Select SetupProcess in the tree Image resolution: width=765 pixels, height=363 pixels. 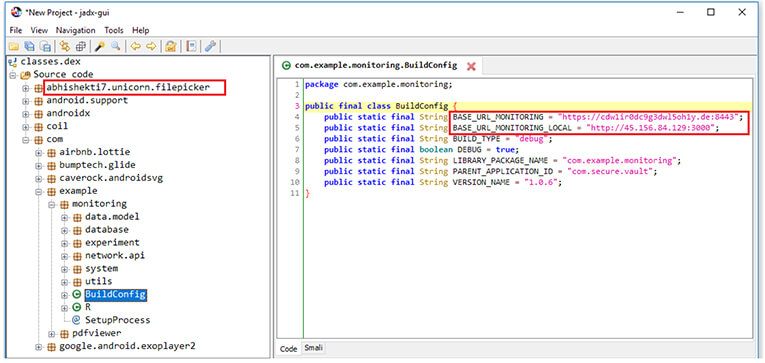(x=118, y=320)
